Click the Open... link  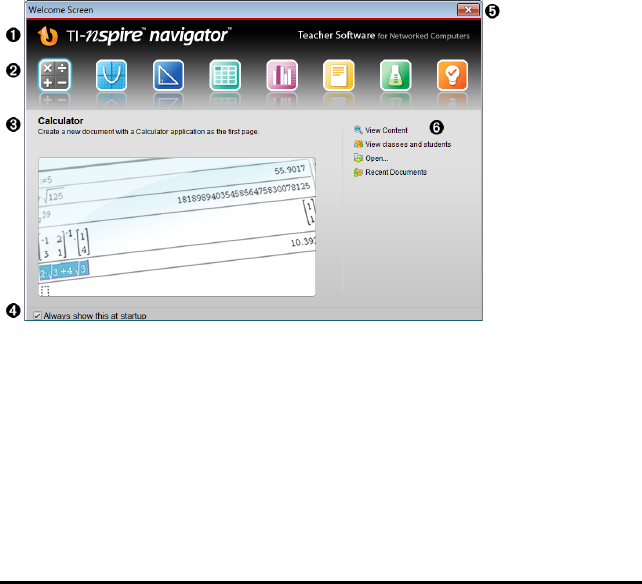point(377,158)
